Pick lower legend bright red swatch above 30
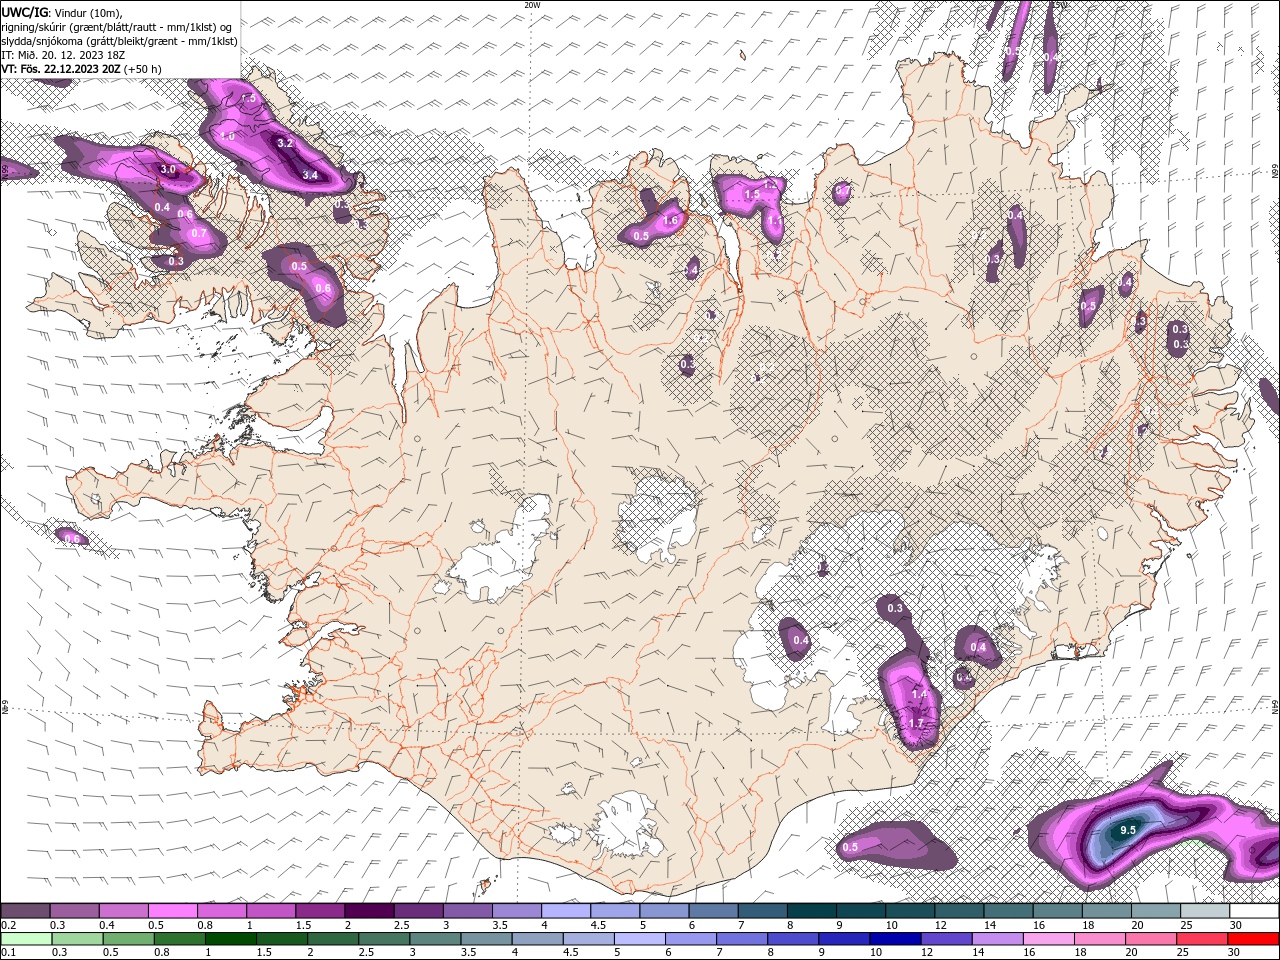 (1253, 938)
